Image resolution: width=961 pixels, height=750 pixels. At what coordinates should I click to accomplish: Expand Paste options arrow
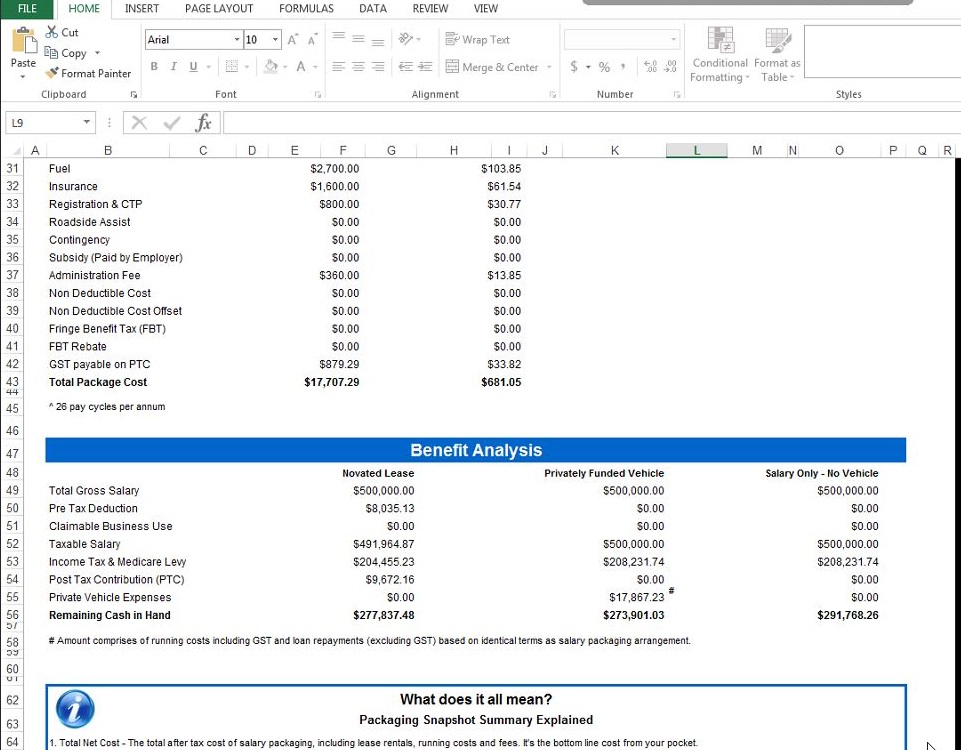coord(23,77)
